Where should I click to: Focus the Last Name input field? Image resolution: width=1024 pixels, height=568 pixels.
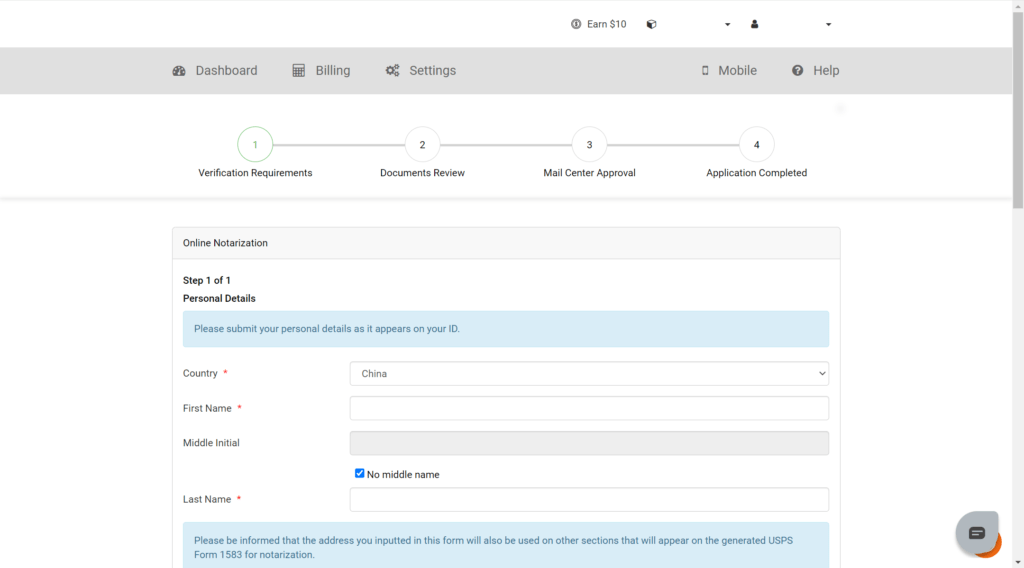point(589,499)
